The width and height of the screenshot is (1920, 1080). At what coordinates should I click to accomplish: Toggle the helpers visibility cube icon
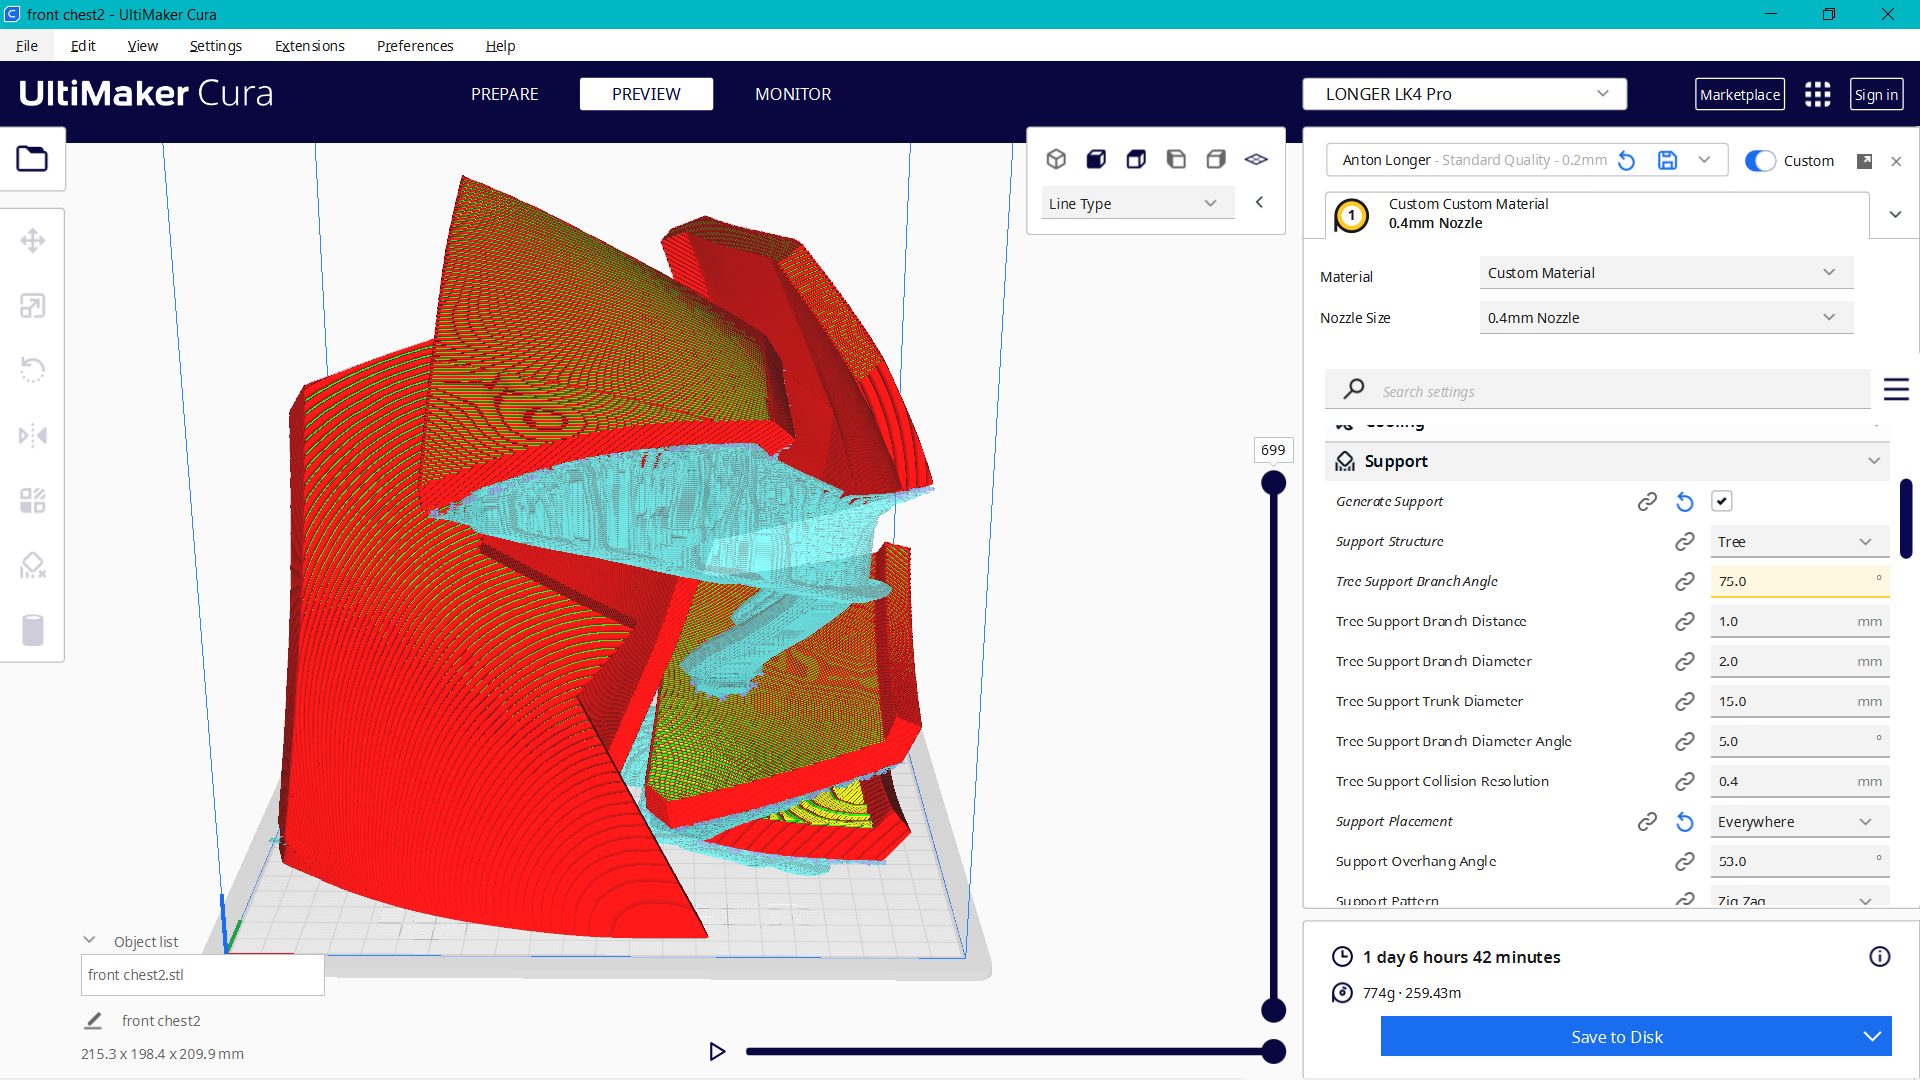pos(1096,159)
